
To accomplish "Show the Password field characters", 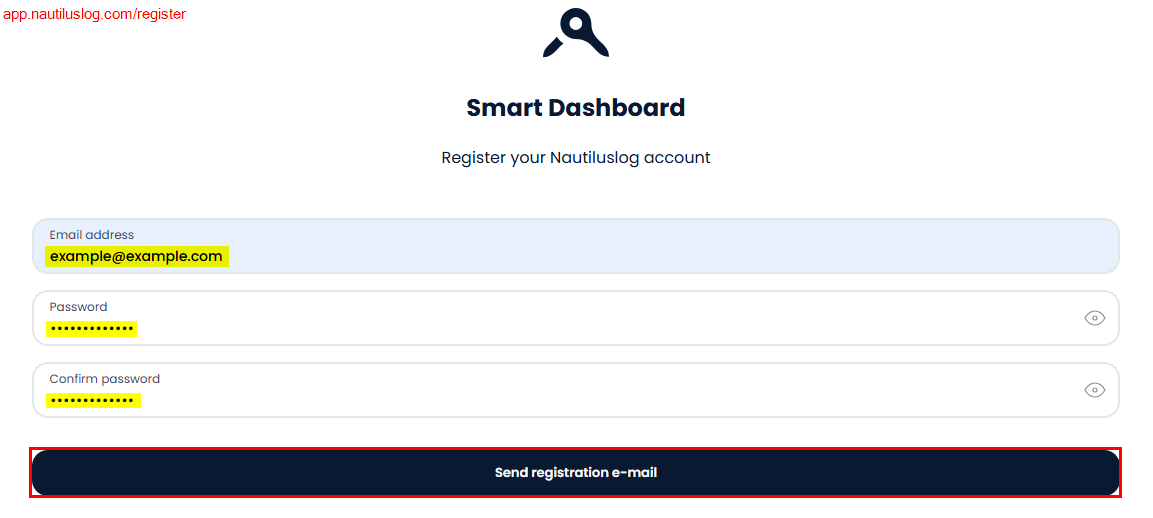I will coord(1095,318).
